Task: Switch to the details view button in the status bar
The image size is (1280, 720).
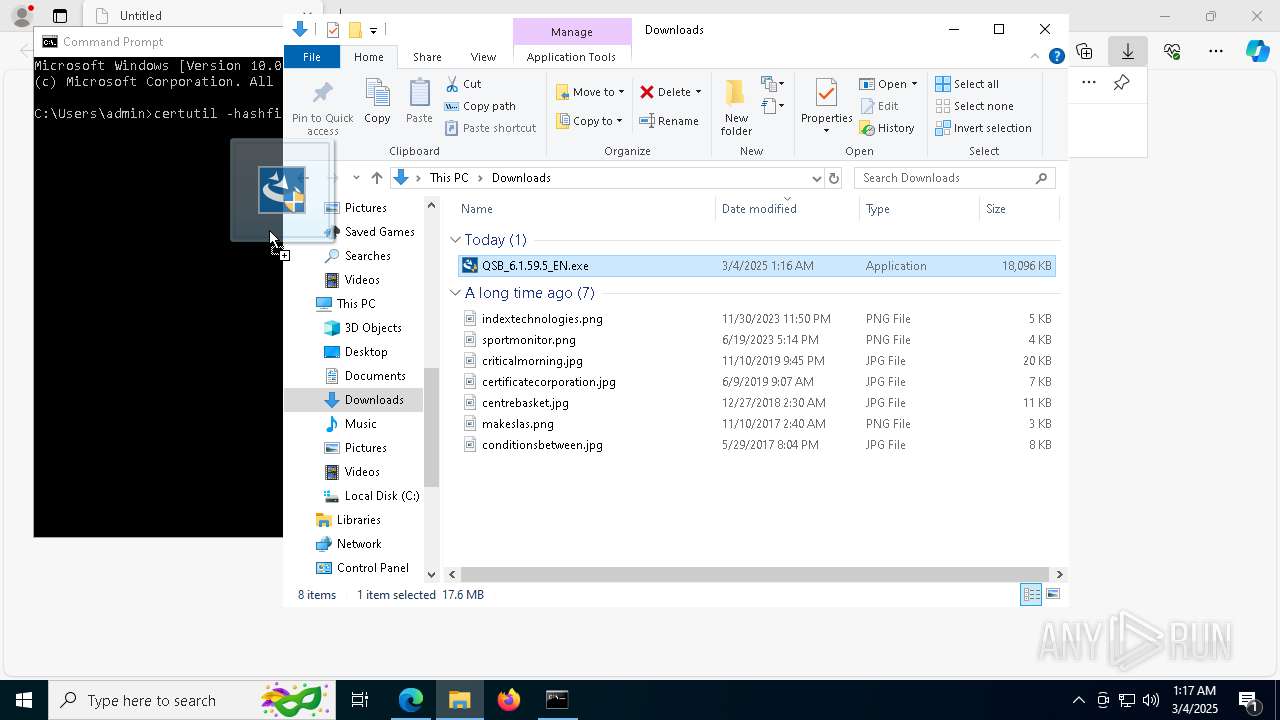Action: pos(1031,594)
